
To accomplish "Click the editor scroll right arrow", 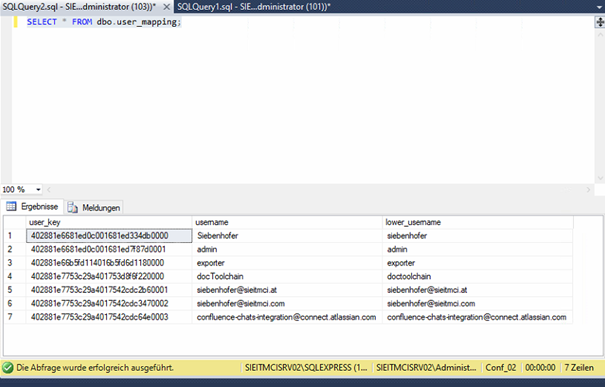I will pyautogui.click(x=588, y=189).
